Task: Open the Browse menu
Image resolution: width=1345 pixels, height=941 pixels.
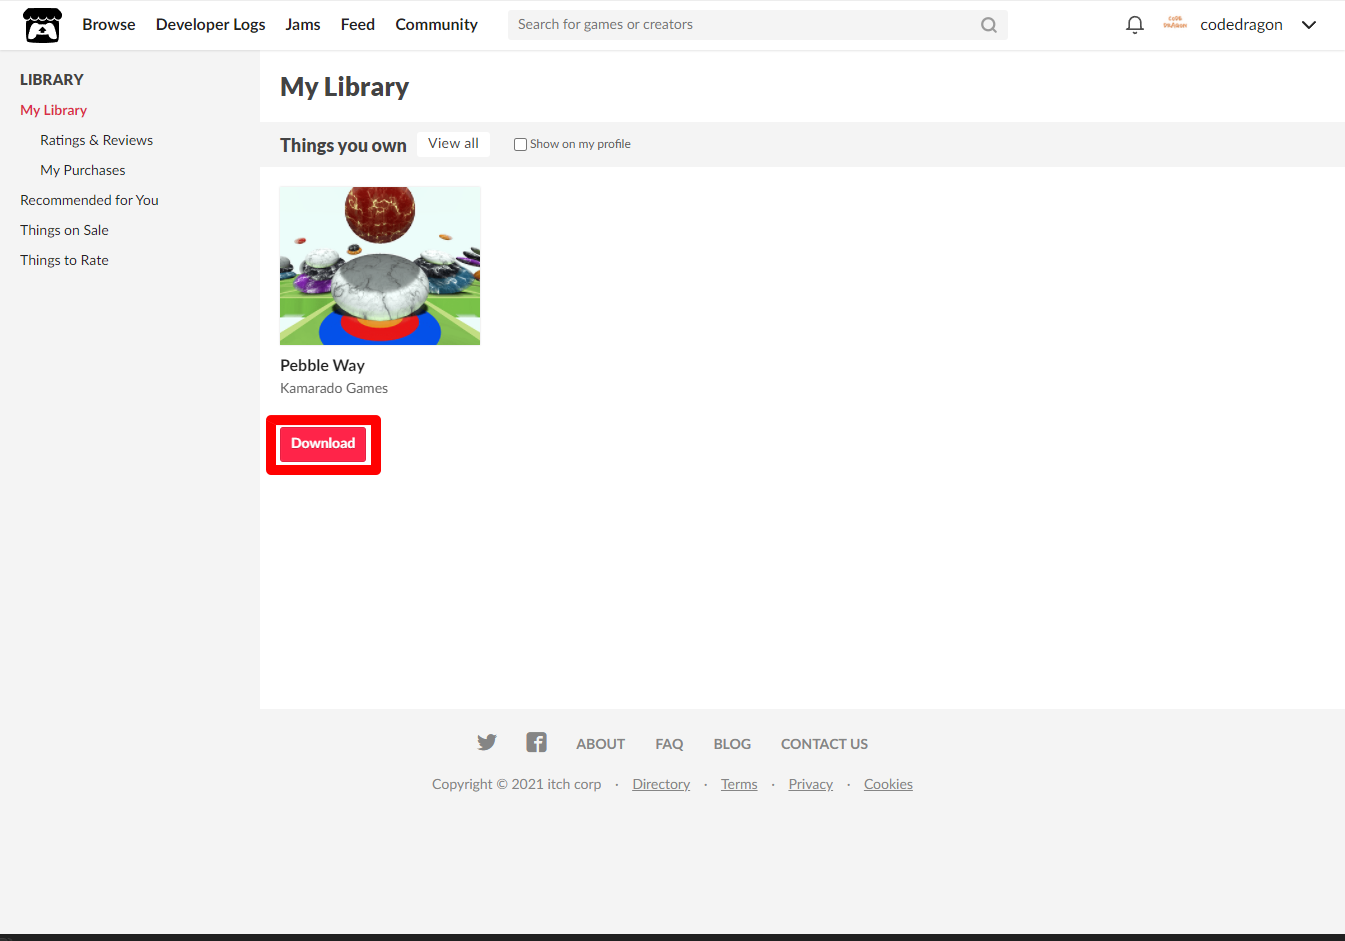Action: click(109, 24)
